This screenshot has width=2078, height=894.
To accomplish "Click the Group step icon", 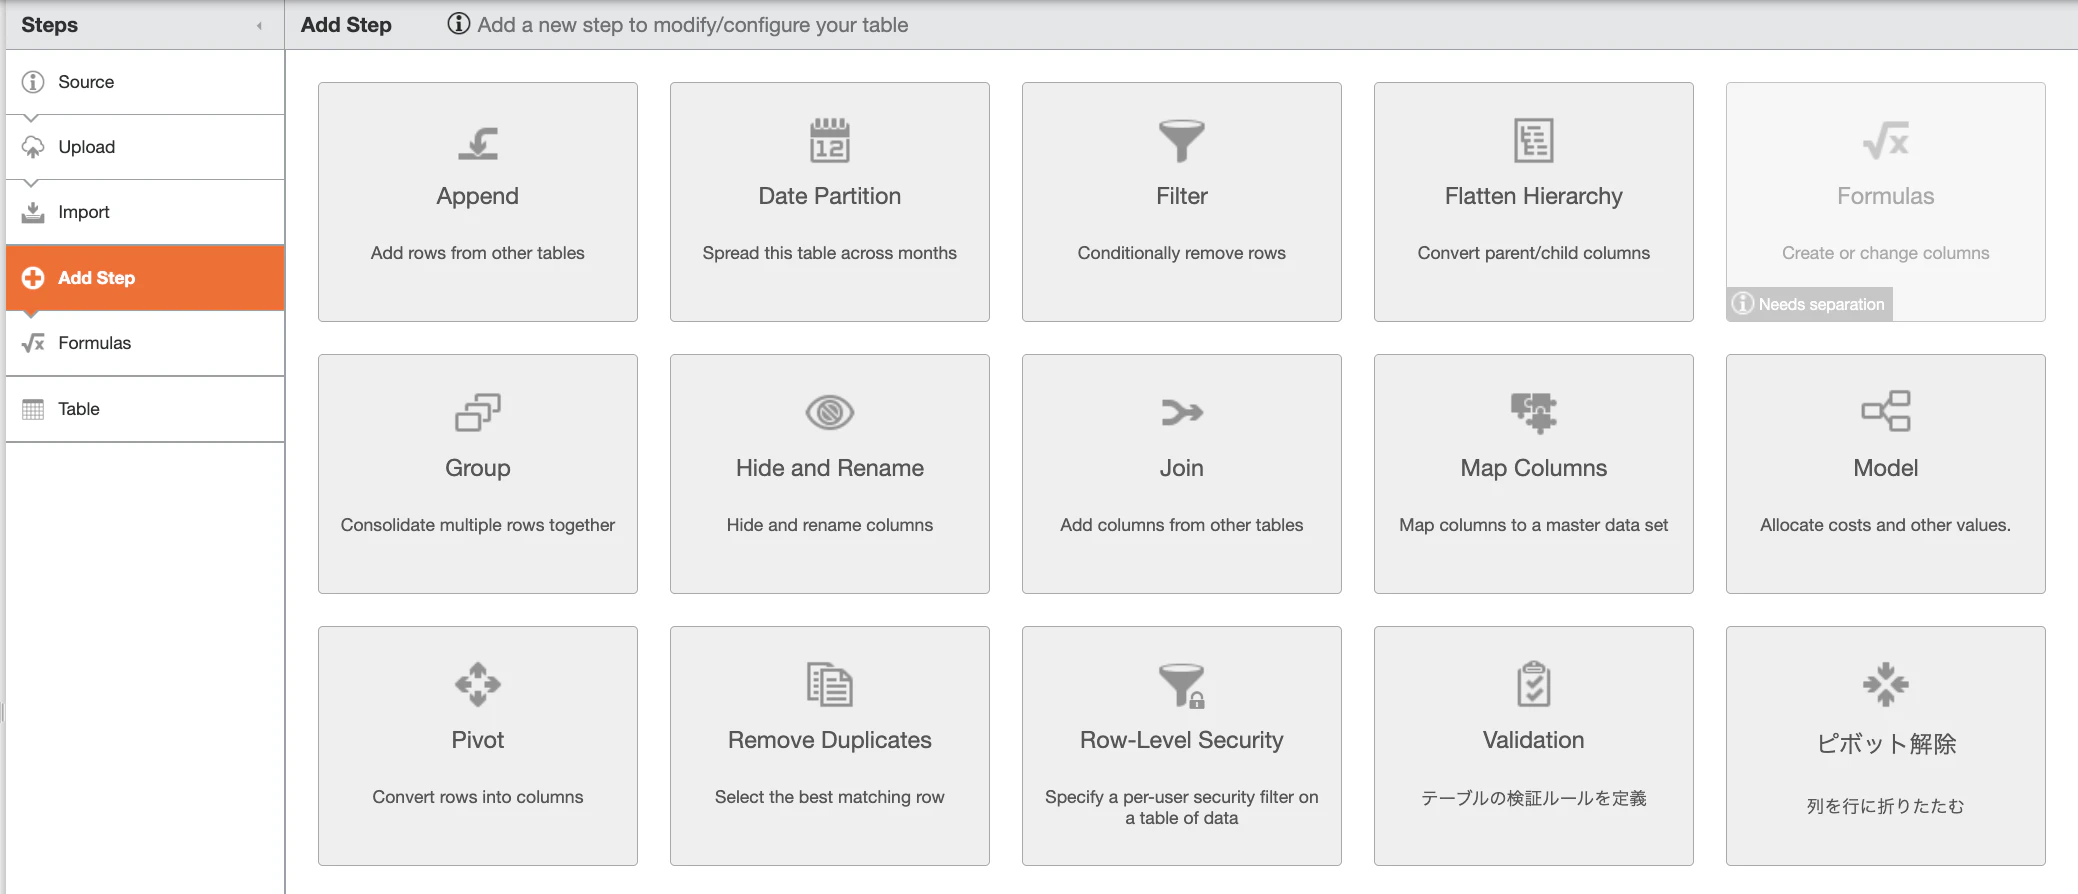I will (478, 412).
